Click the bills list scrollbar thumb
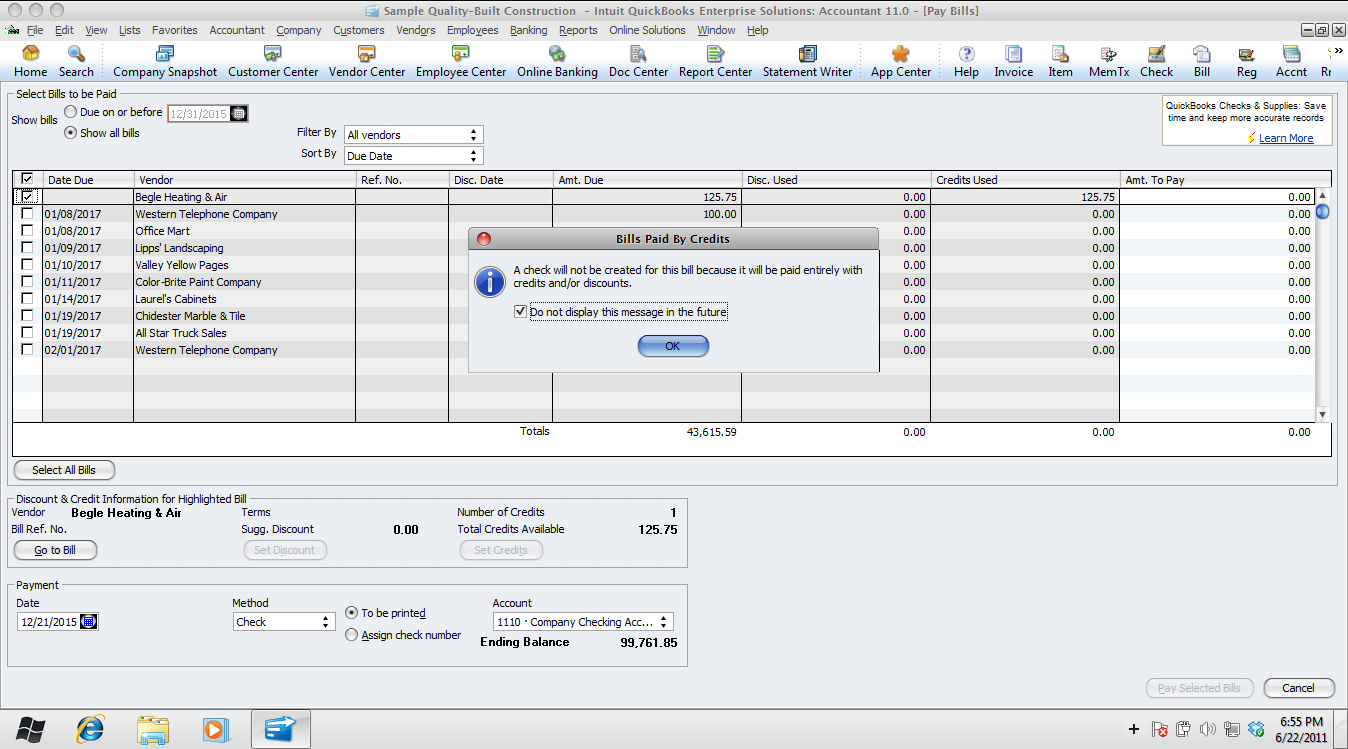 (1323, 211)
